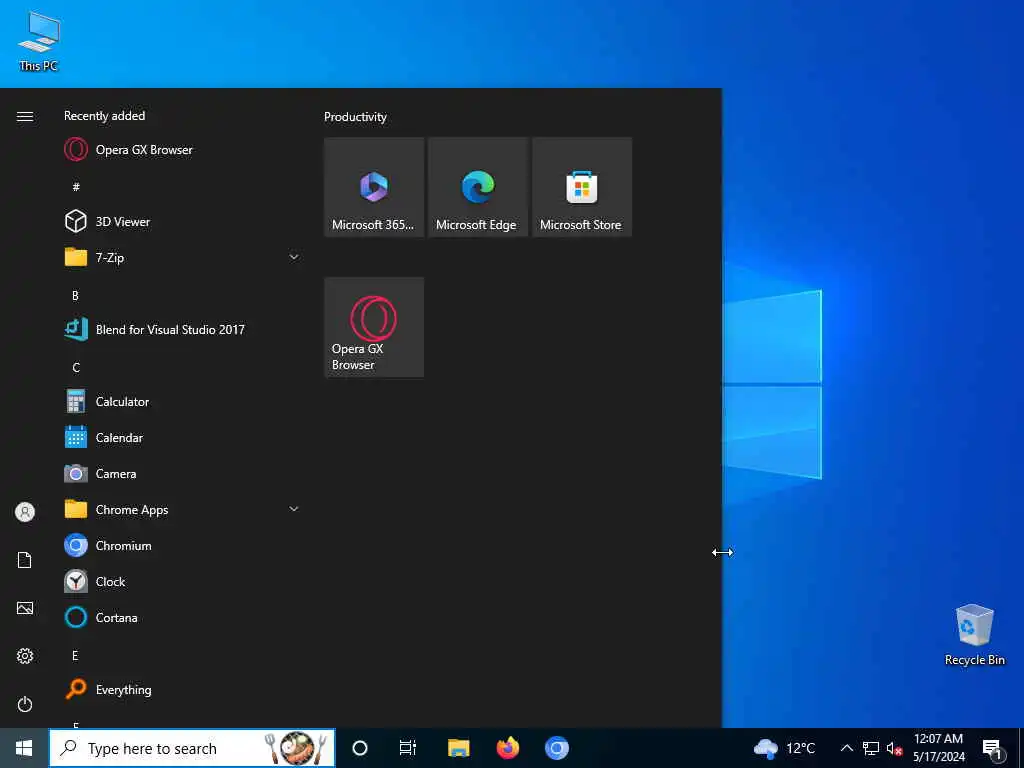
Task: Open File Explorer from the taskbar
Action: pyautogui.click(x=458, y=748)
